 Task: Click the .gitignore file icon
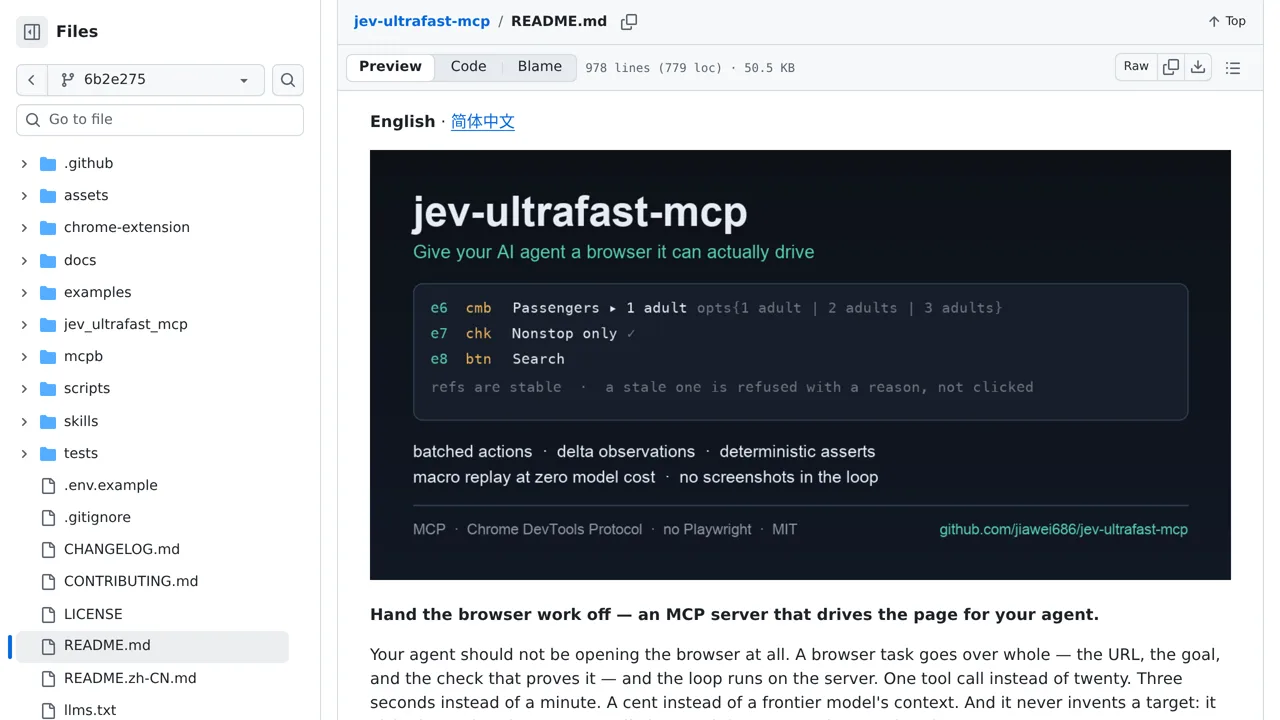click(48, 518)
